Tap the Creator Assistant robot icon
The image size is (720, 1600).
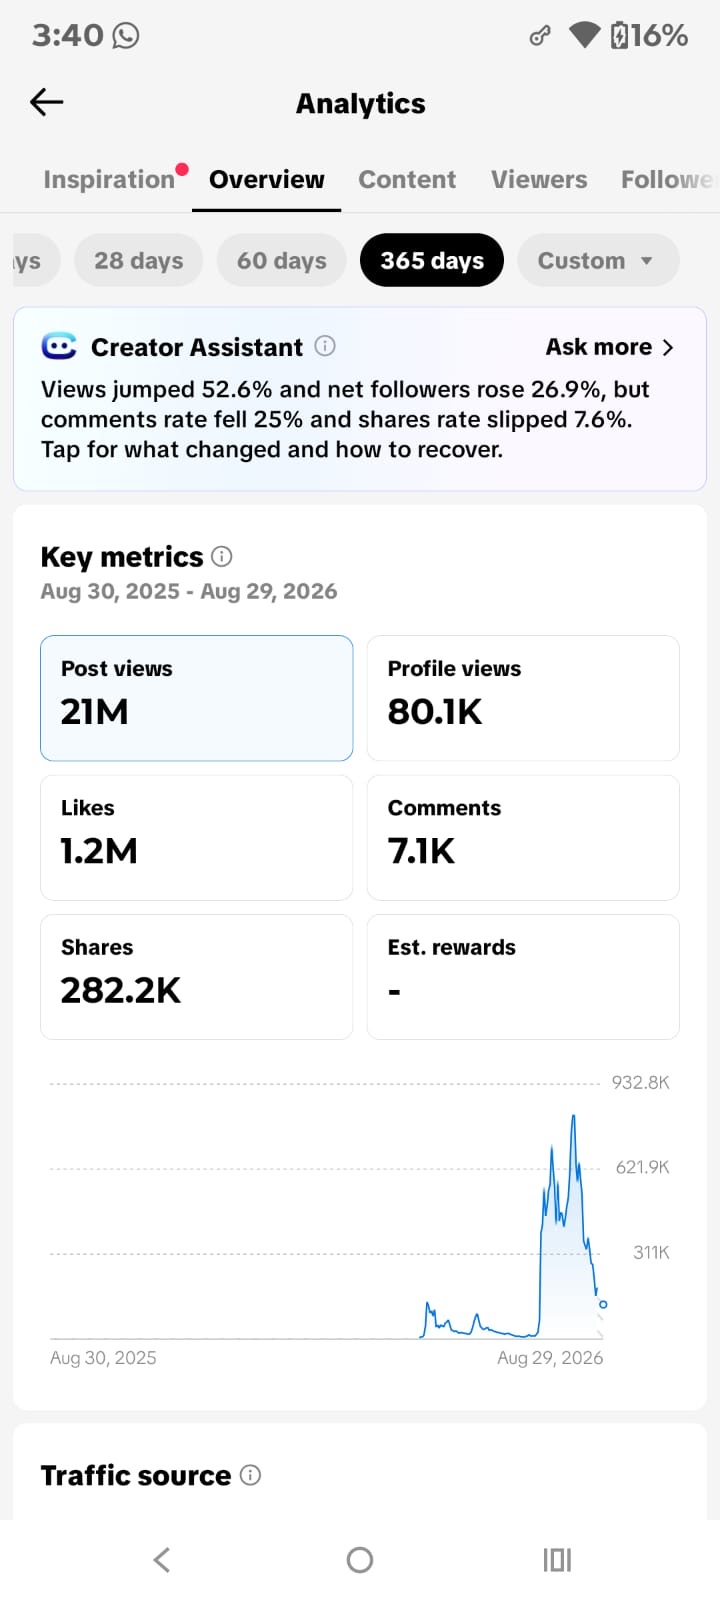[59, 346]
